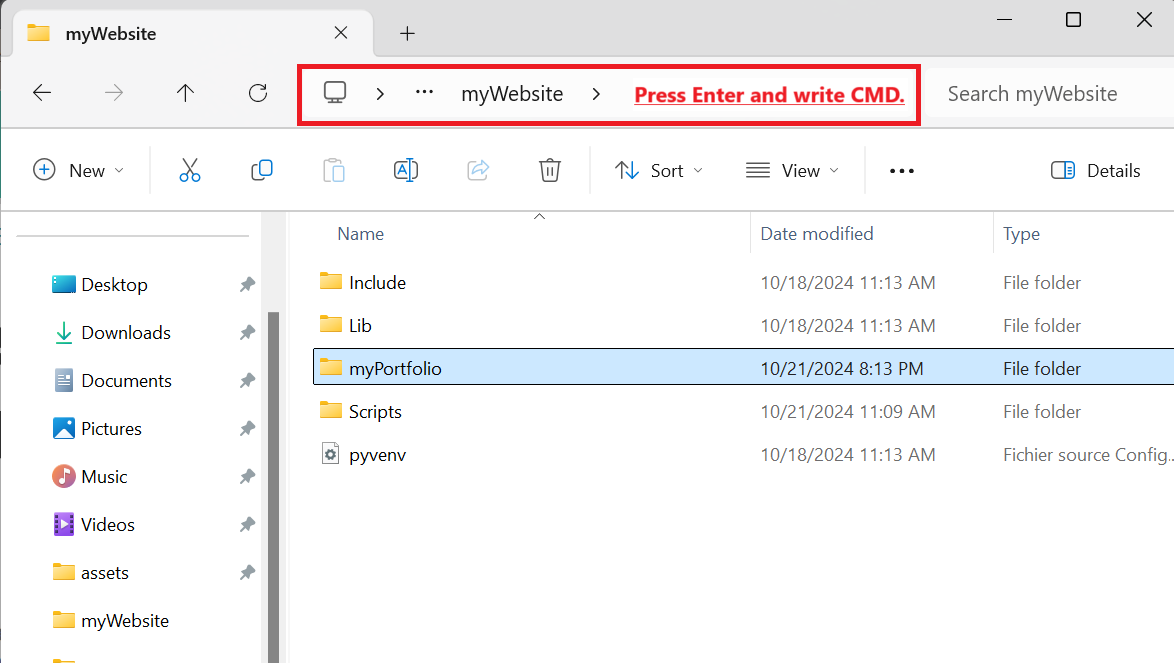Screen dimensions: 1174x663
Task: Unpin Downloads using its pin icon
Action: 247,332
